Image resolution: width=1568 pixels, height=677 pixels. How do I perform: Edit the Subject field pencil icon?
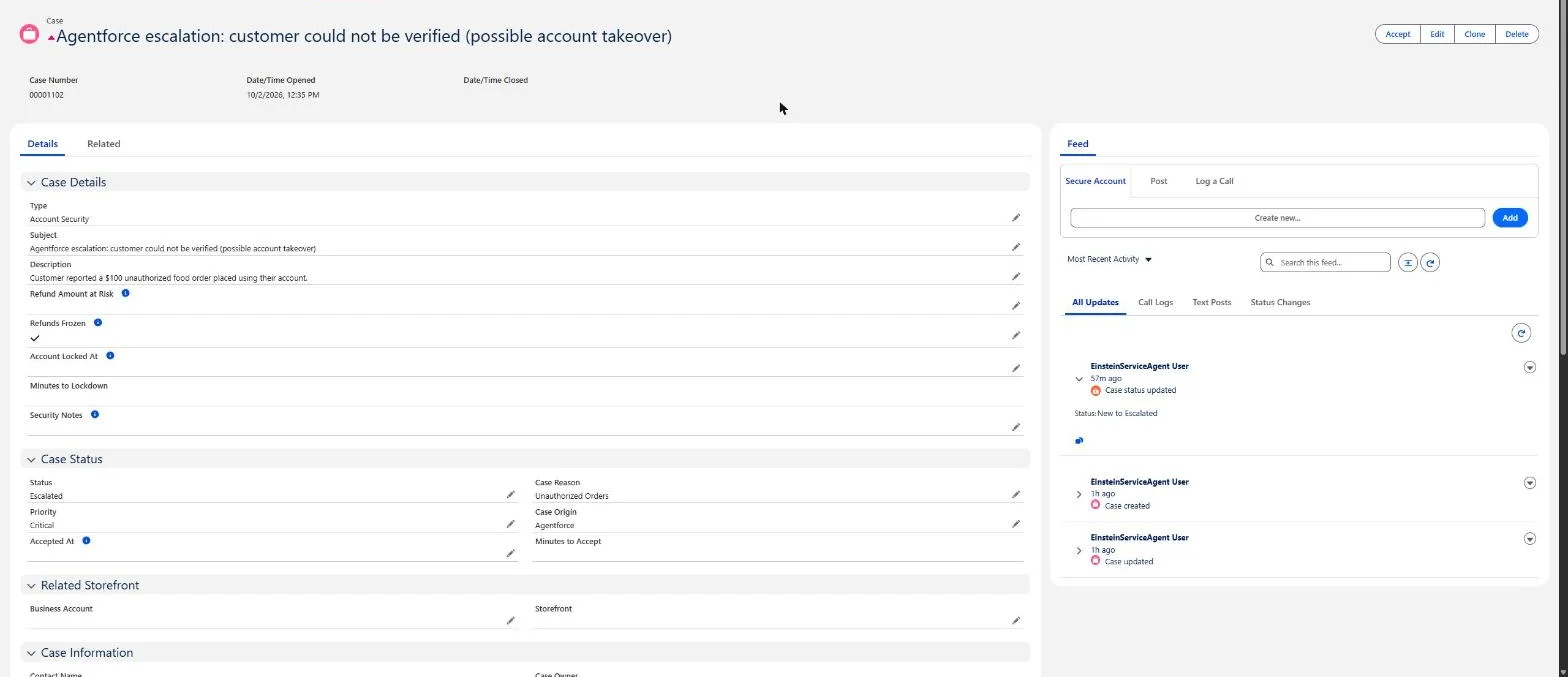(1016, 246)
